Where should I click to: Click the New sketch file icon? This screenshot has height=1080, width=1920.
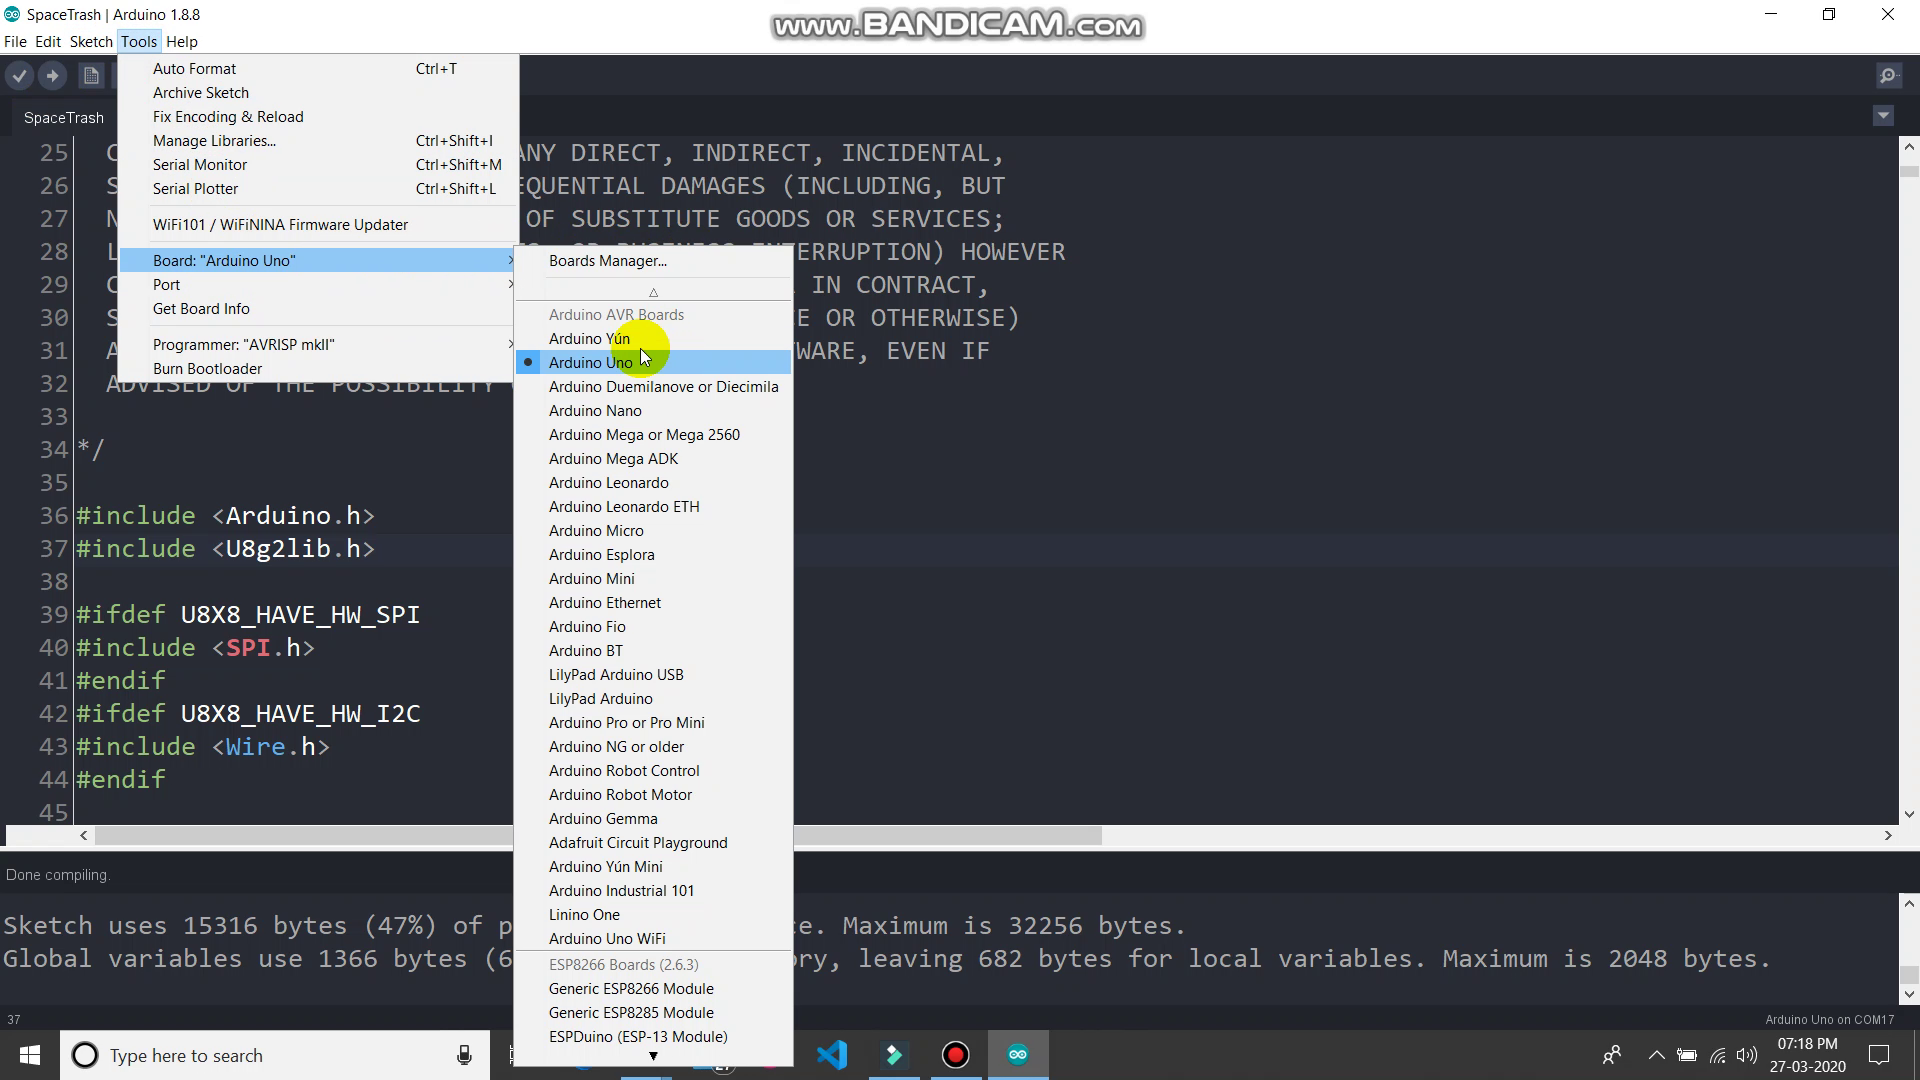click(x=91, y=75)
